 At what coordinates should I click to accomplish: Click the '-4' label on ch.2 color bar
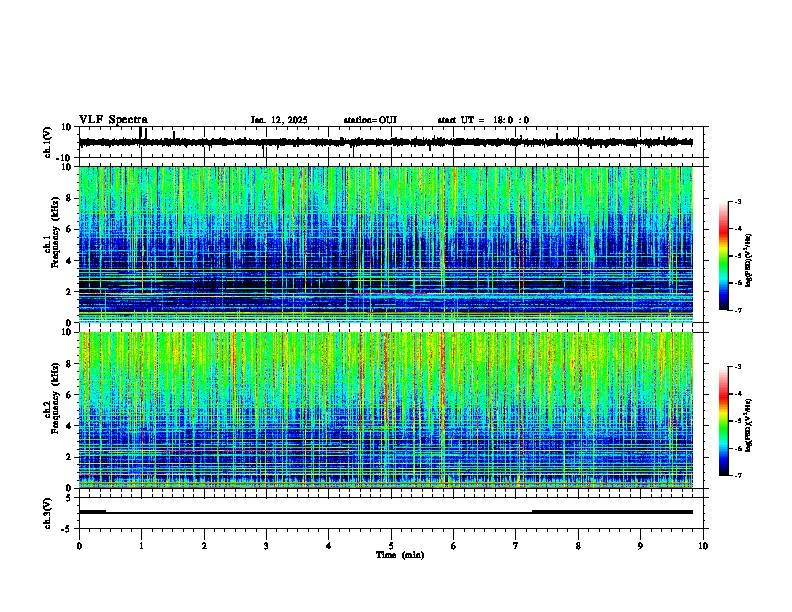[738, 394]
